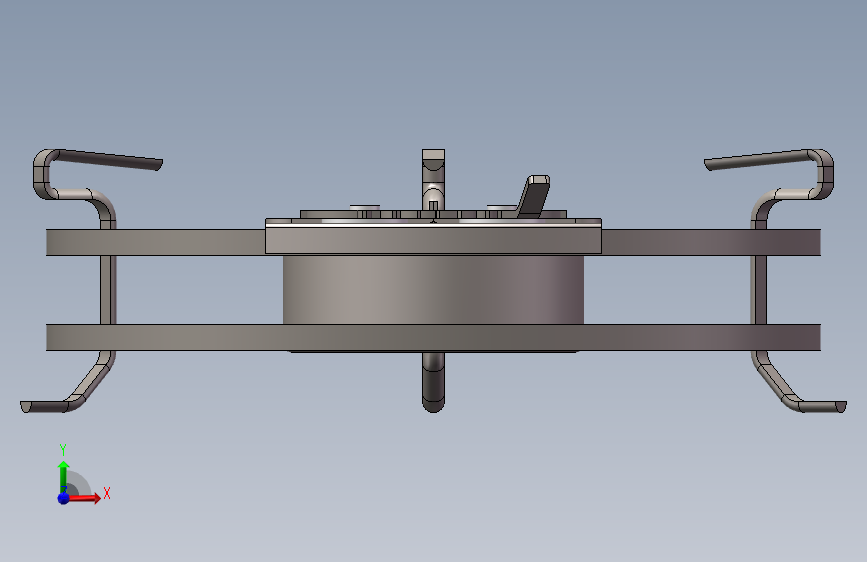
Task: Select the rectangular top plate above the cylinder
Action: 433,238
